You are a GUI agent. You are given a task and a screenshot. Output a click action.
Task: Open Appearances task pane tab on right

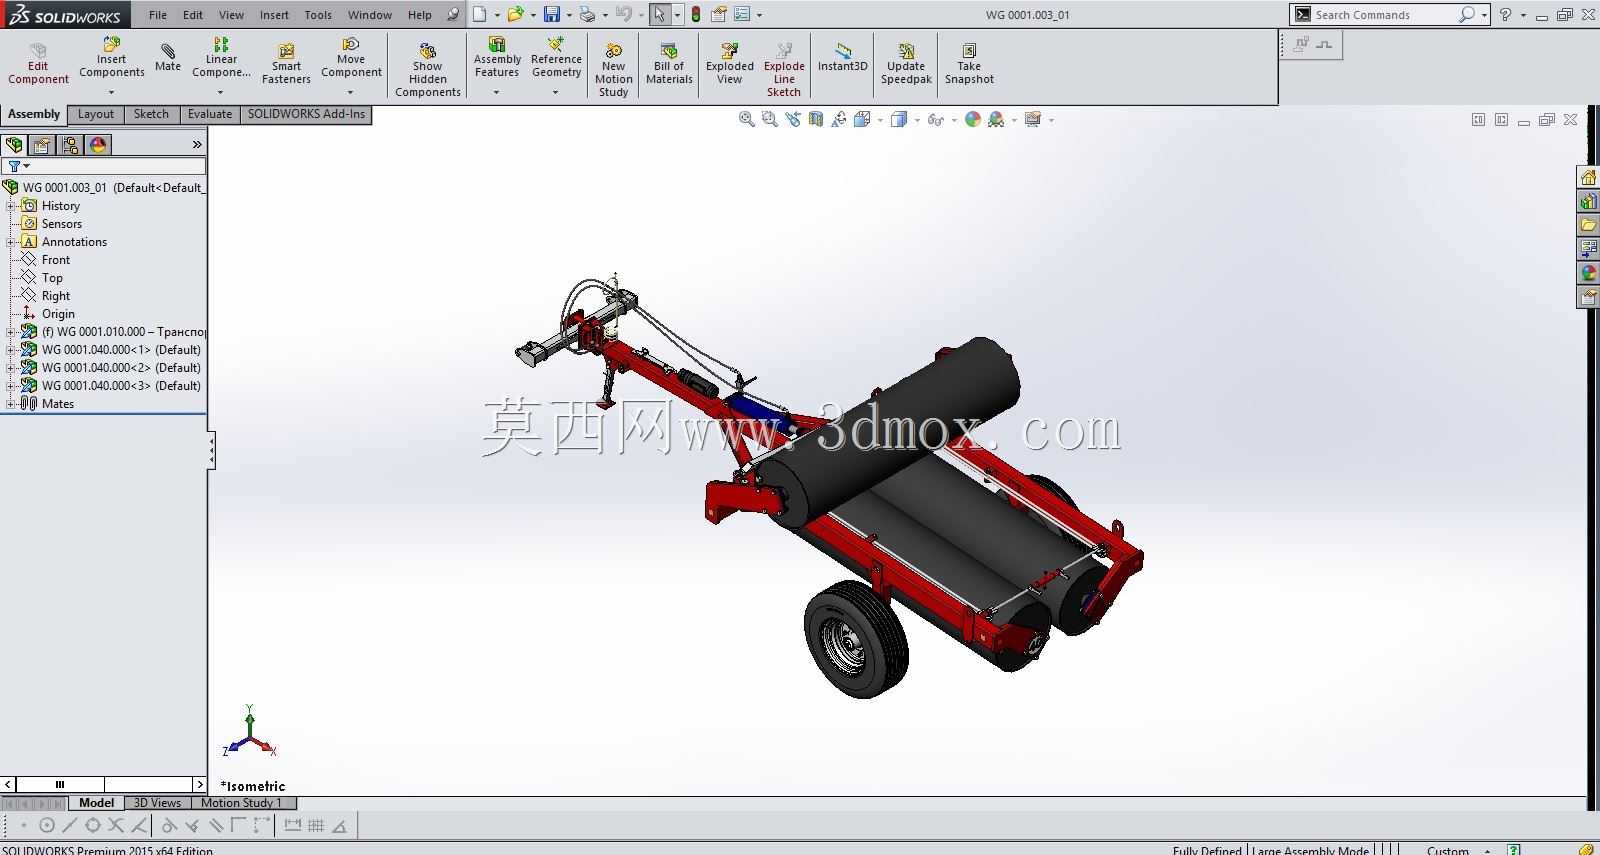[1588, 273]
